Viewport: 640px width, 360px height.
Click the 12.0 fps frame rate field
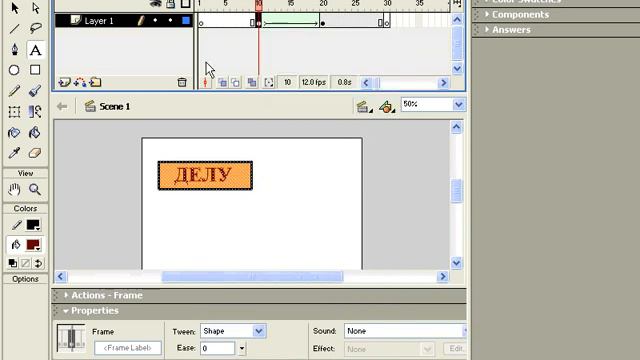(x=313, y=82)
